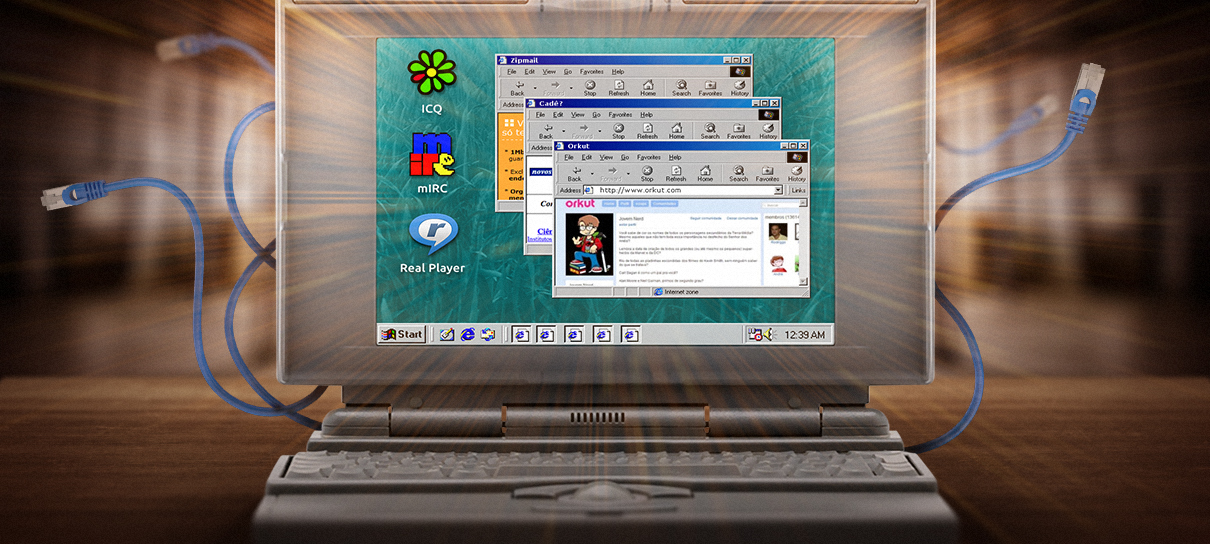Open the Favorites menu in Cadê? window
Viewport: 1210px width, 544px height.
click(621, 115)
